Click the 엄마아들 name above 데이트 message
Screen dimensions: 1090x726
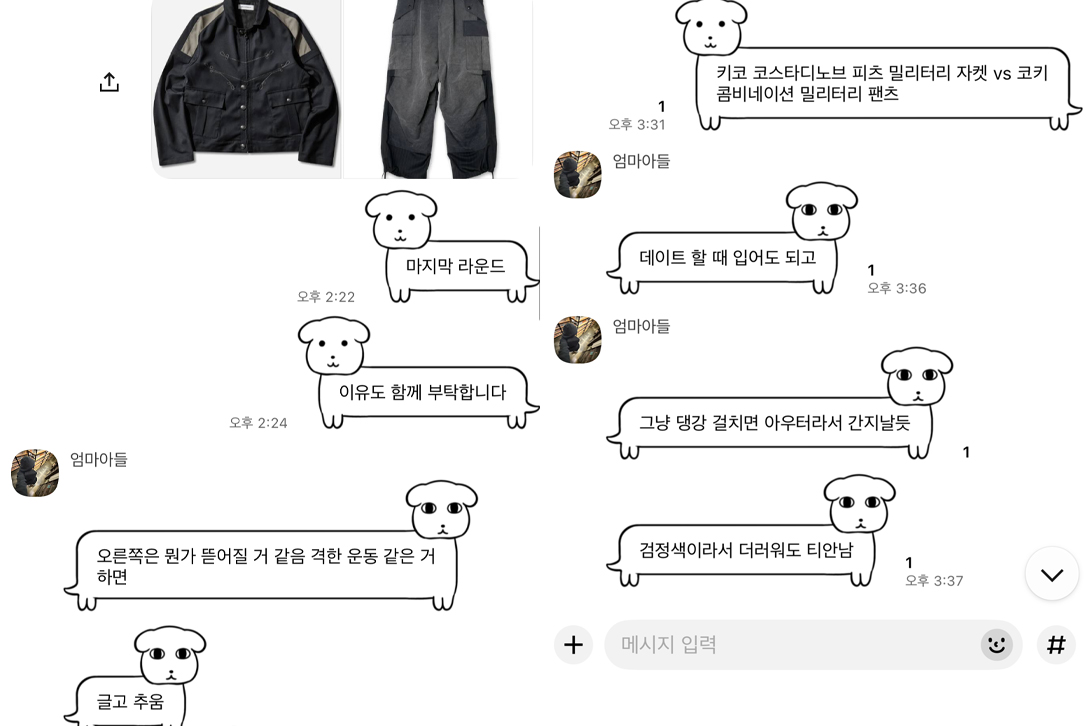click(641, 161)
